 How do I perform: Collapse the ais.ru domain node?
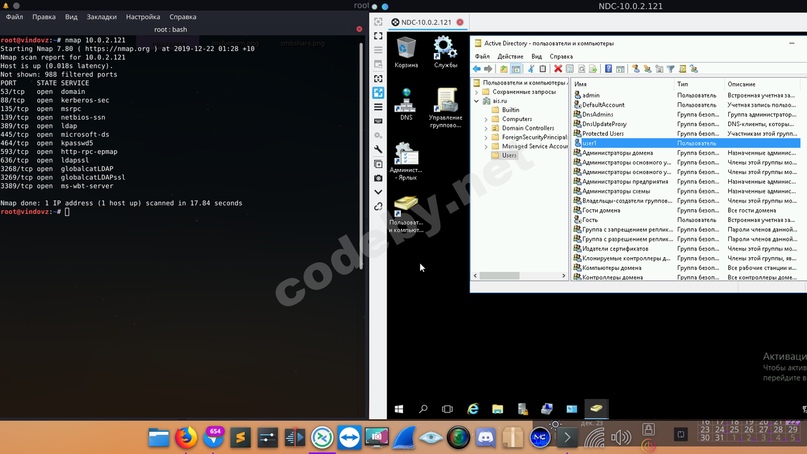pos(477,101)
